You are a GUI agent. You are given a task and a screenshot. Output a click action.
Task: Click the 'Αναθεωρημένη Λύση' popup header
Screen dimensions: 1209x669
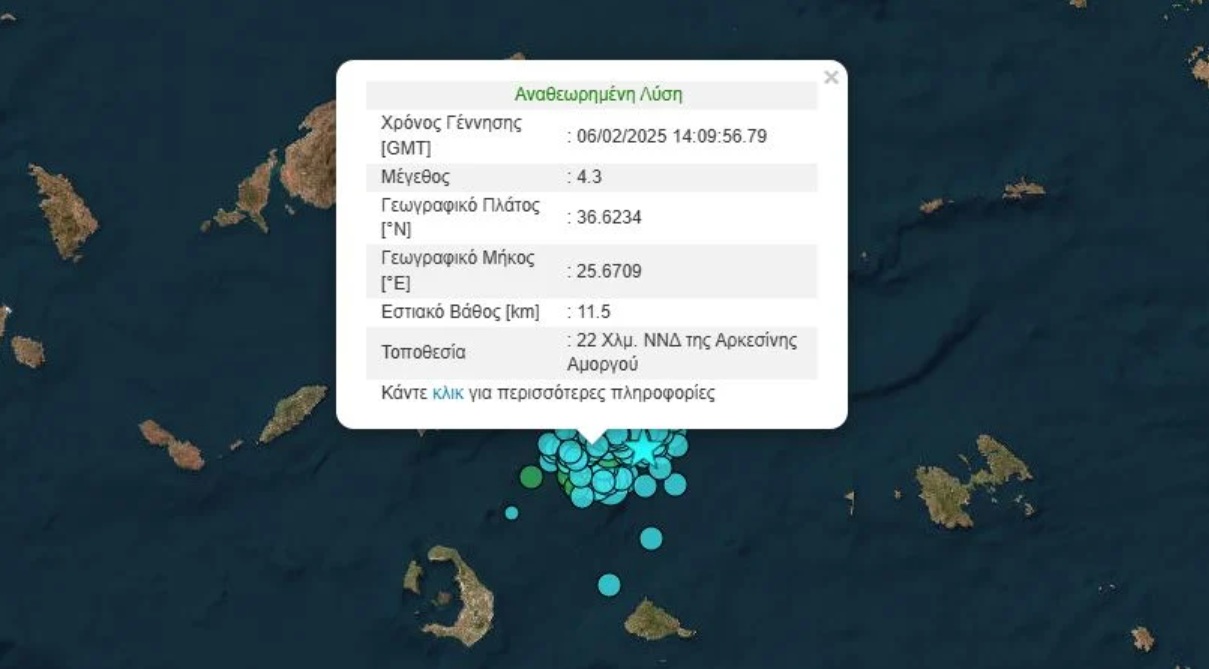[598, 95]
